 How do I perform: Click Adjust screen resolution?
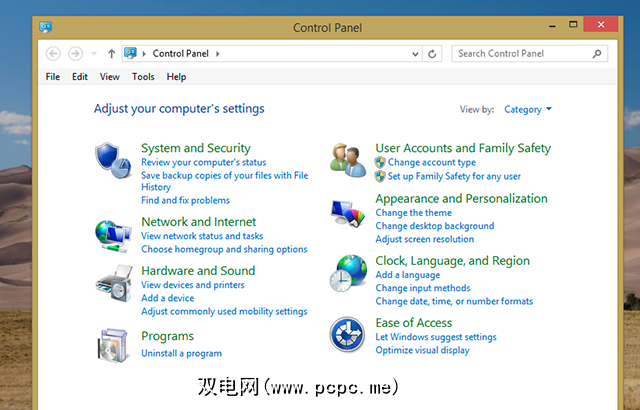[x=425, y=239]
